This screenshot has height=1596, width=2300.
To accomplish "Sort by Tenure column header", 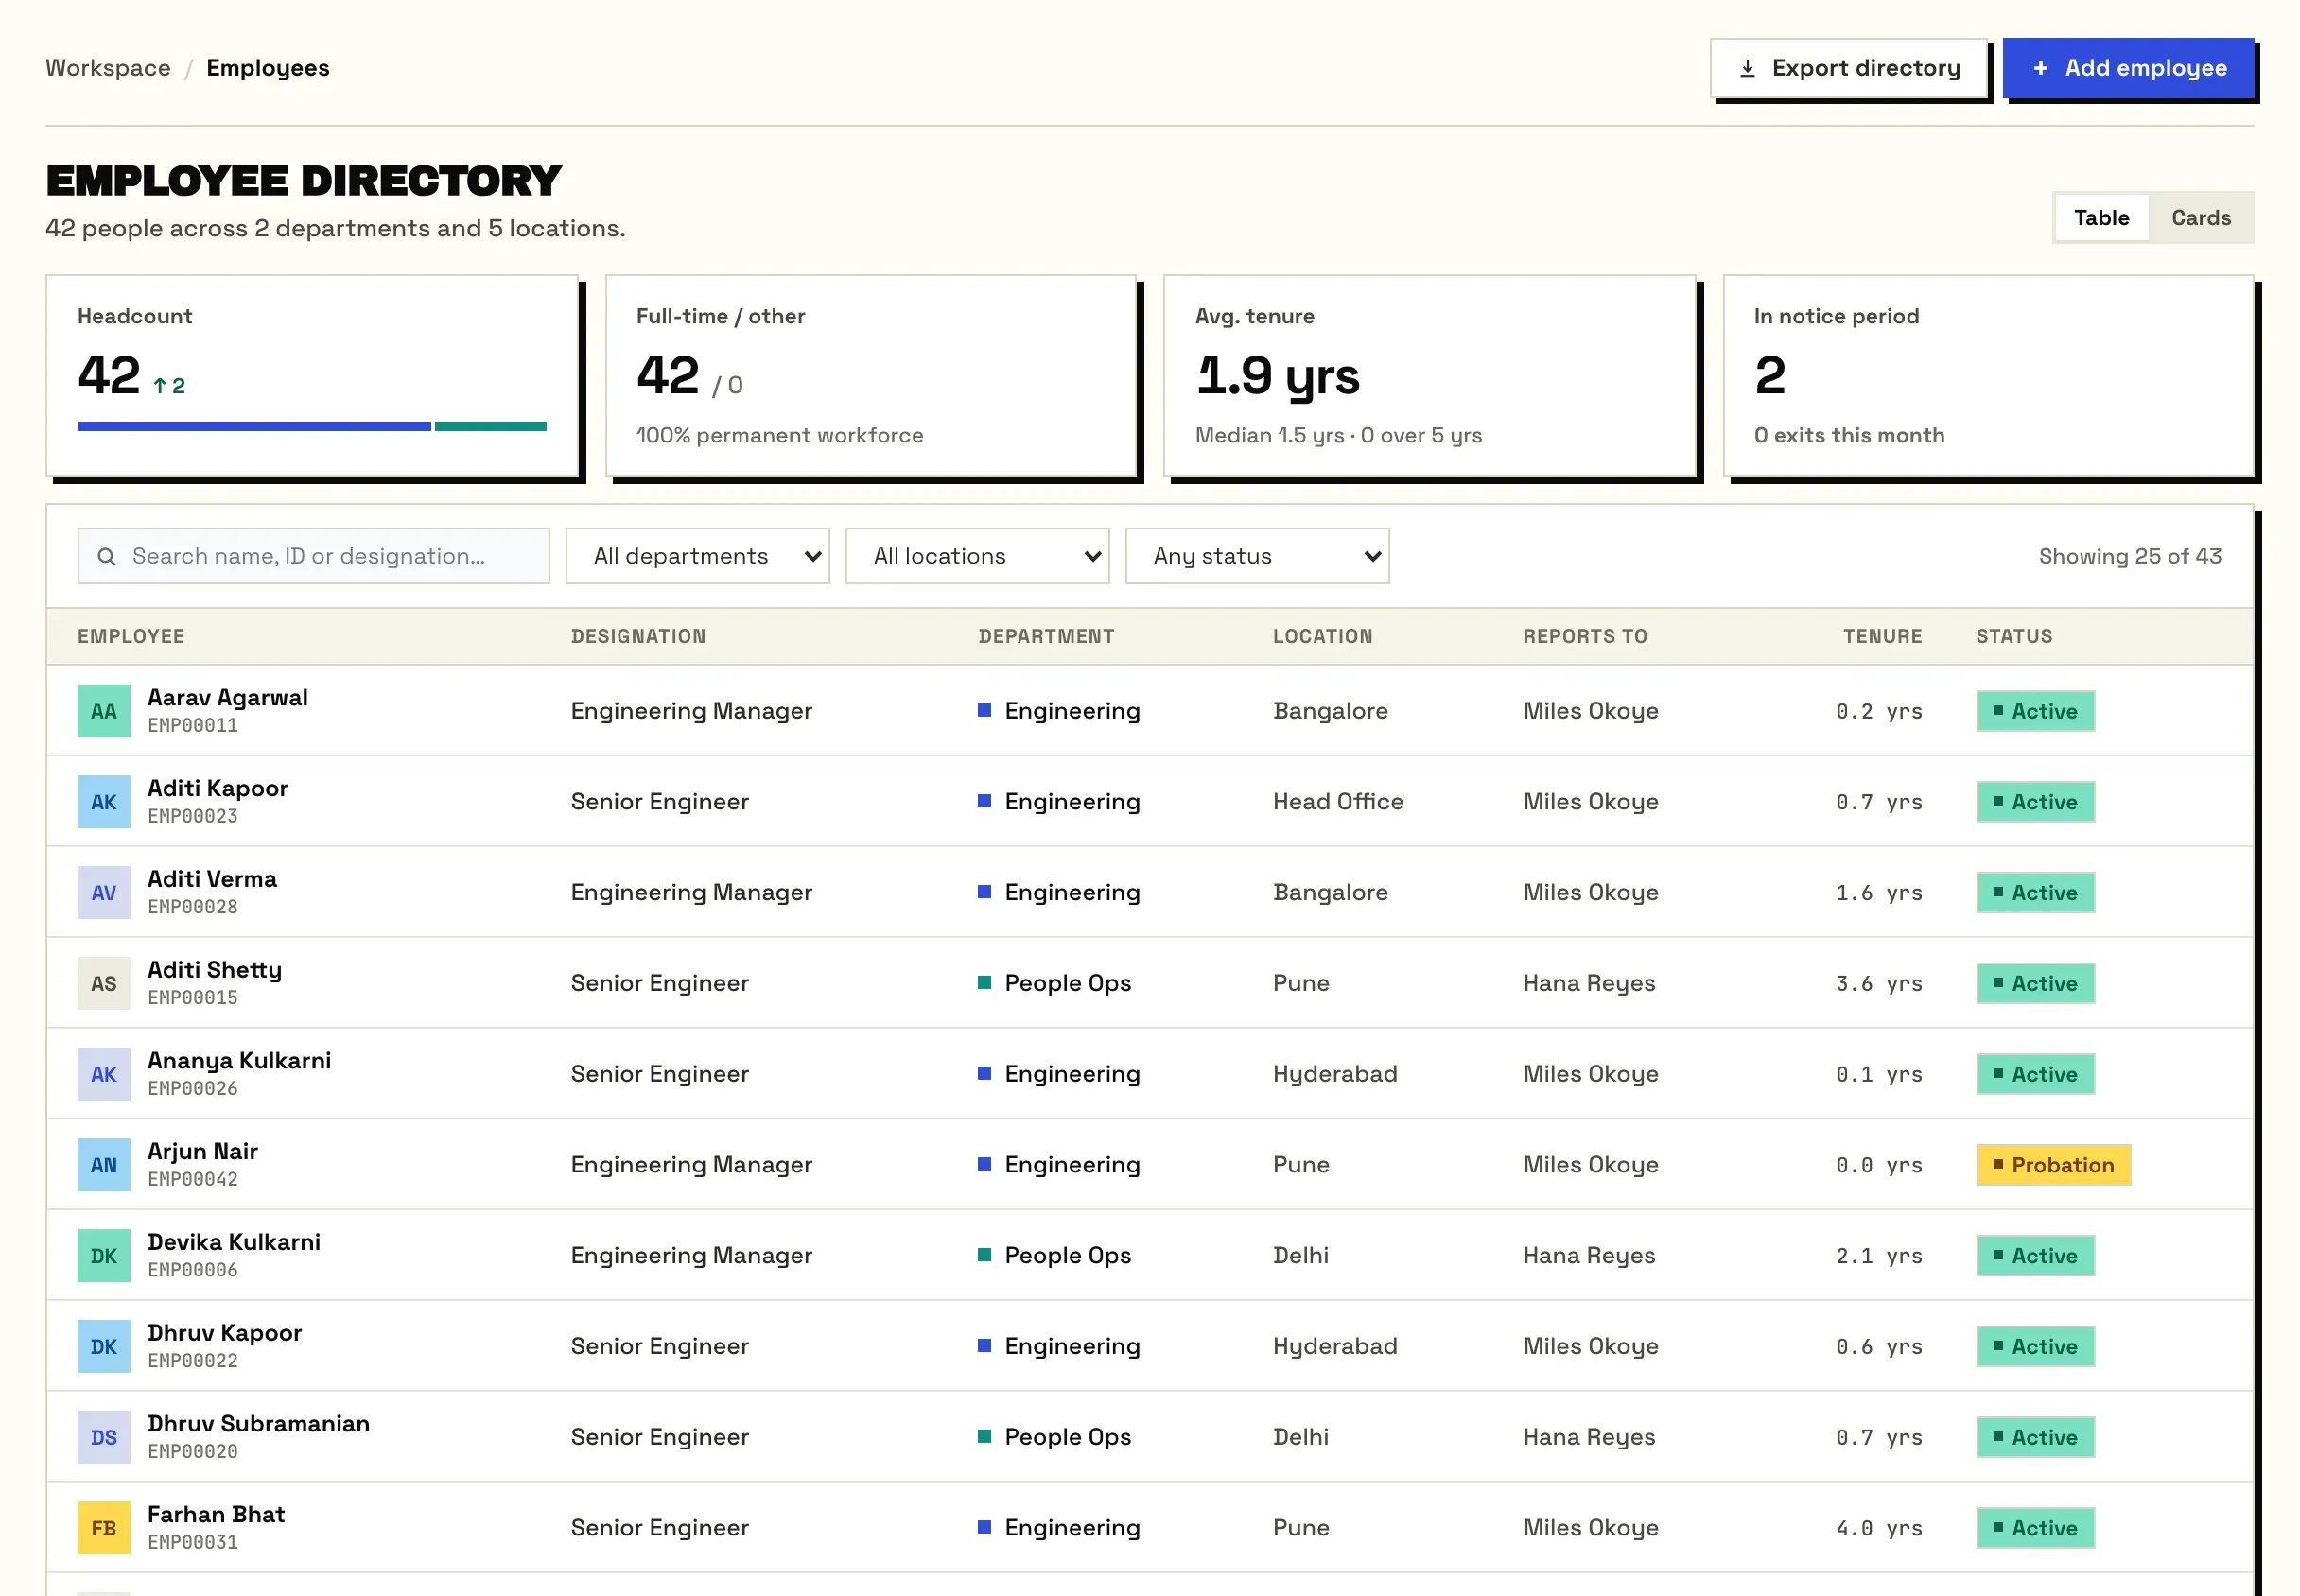I will tap(1884, 637).
